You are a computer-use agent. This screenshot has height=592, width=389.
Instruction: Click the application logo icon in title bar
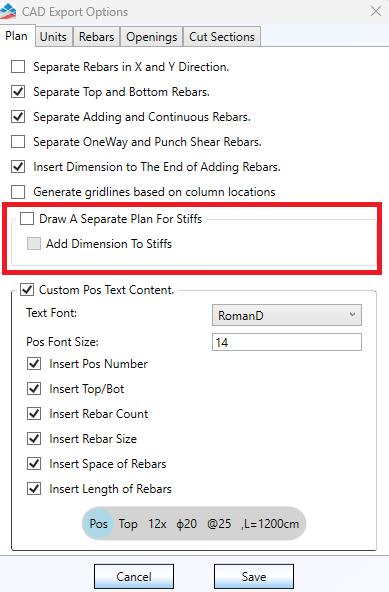pyautogui.click(x=8, y=11)
